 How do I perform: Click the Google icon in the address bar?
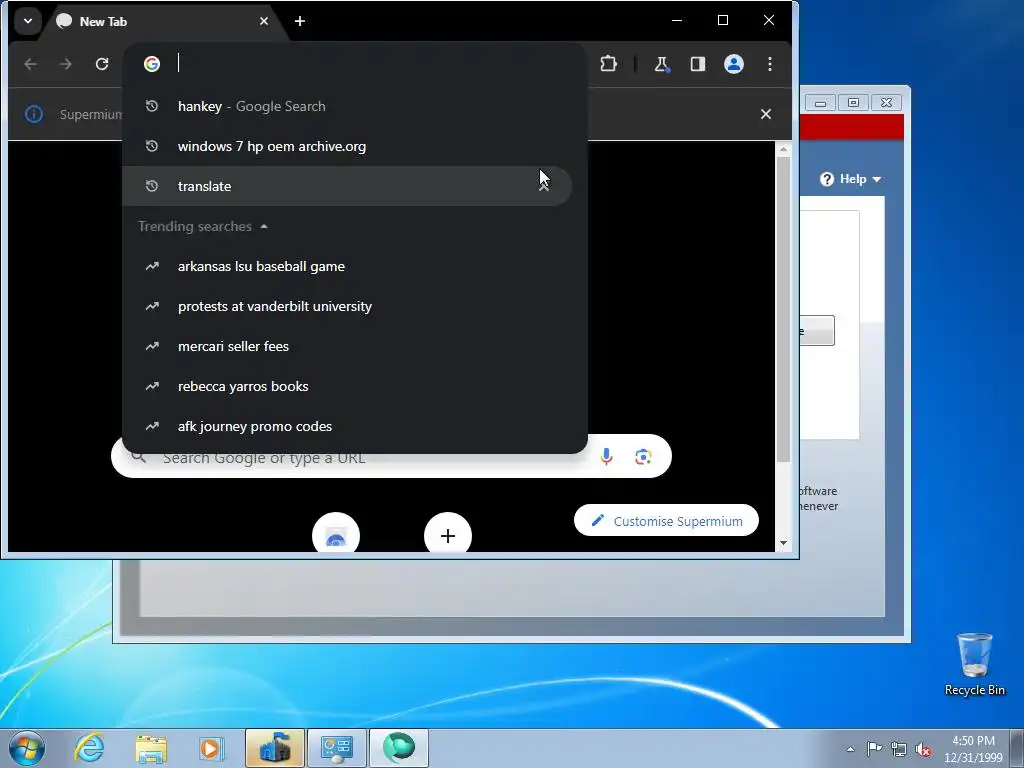(152, 64)
